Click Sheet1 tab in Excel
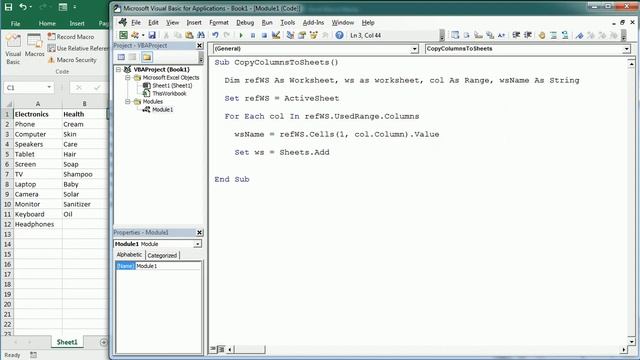The image size is (640, 360). tap(67, 342)
